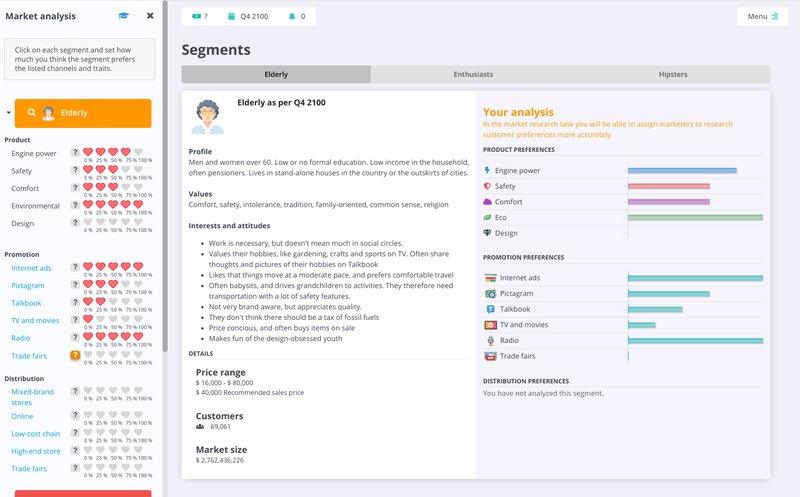Click the help icon for TV and movies
Viewport: 800px width, 497px height.
click(x=75, y=319)
